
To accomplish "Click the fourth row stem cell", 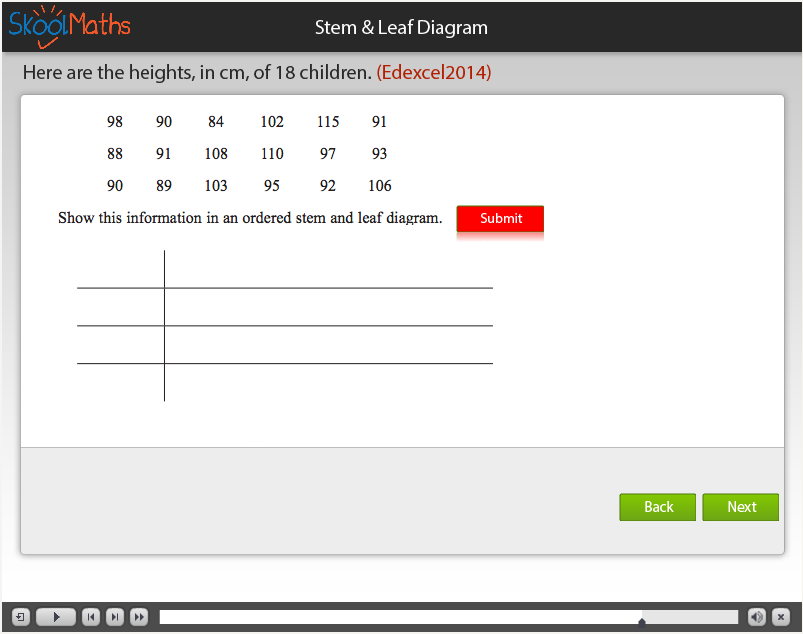I will click(120, 382).
